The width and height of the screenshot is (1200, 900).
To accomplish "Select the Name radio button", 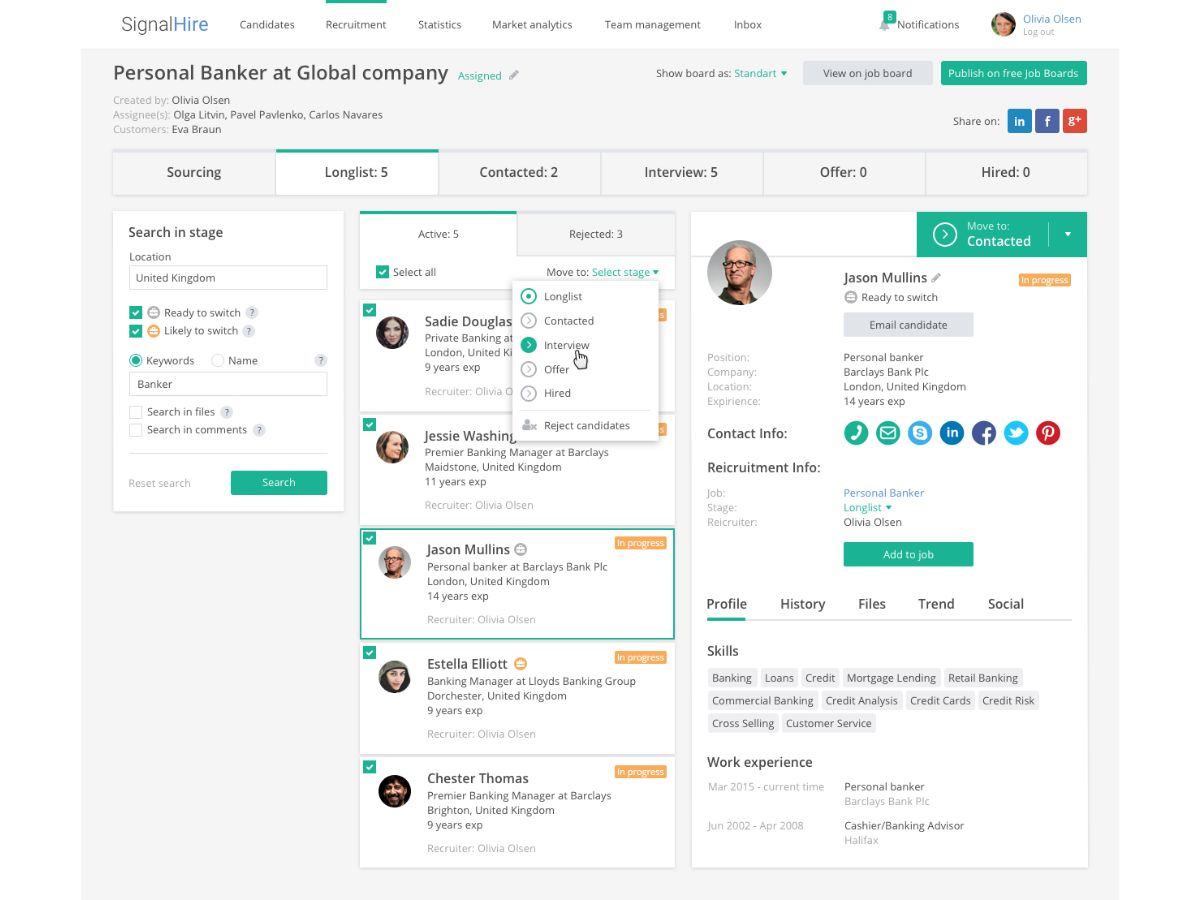I will pyautogui.click(x=218, y=360).
